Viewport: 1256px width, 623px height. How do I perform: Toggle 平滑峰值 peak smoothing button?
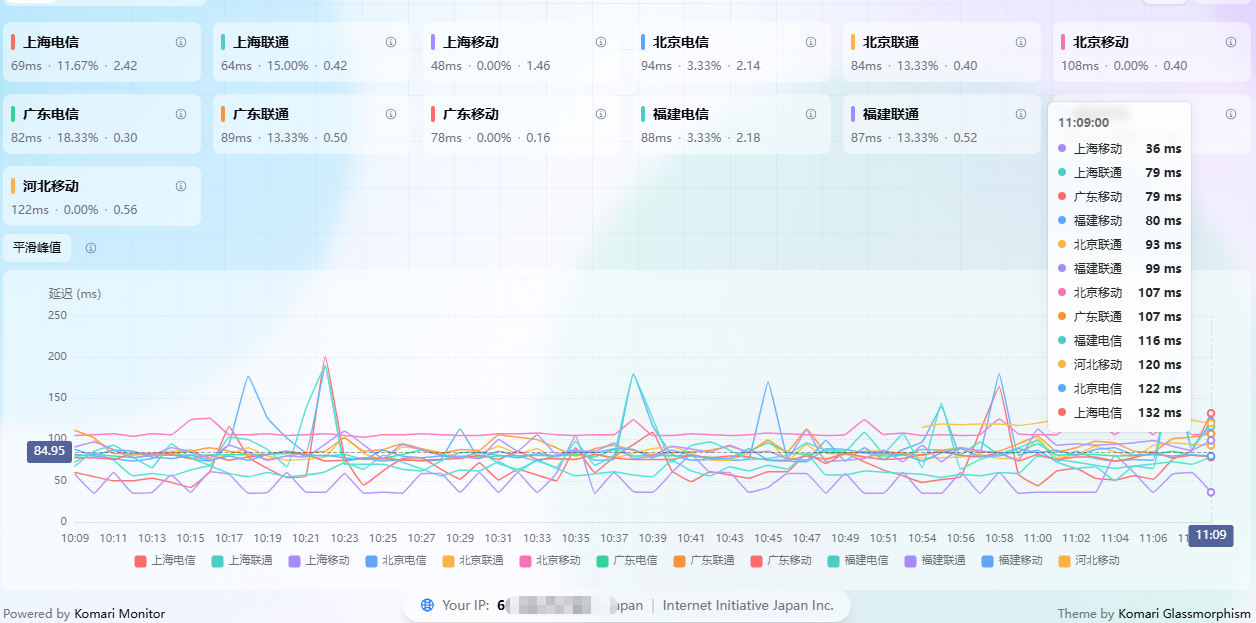coord(37,248)
